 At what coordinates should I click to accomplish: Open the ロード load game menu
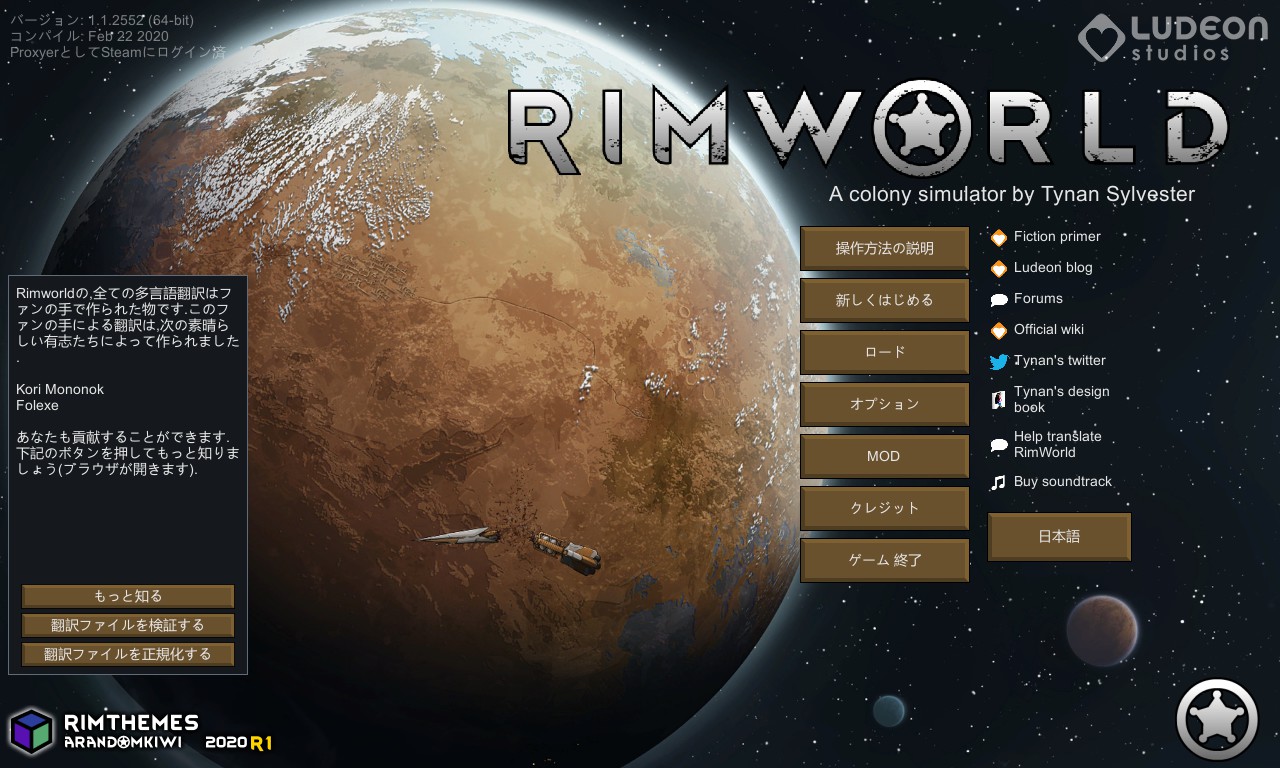884,352
